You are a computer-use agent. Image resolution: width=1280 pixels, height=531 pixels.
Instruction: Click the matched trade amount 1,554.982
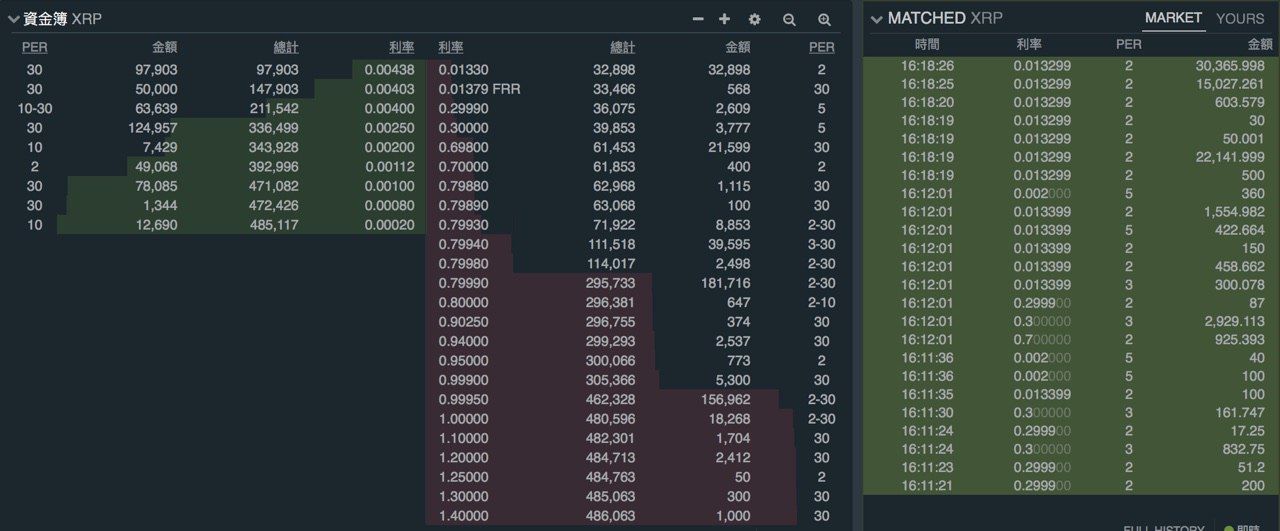[x=1235, y=212]
